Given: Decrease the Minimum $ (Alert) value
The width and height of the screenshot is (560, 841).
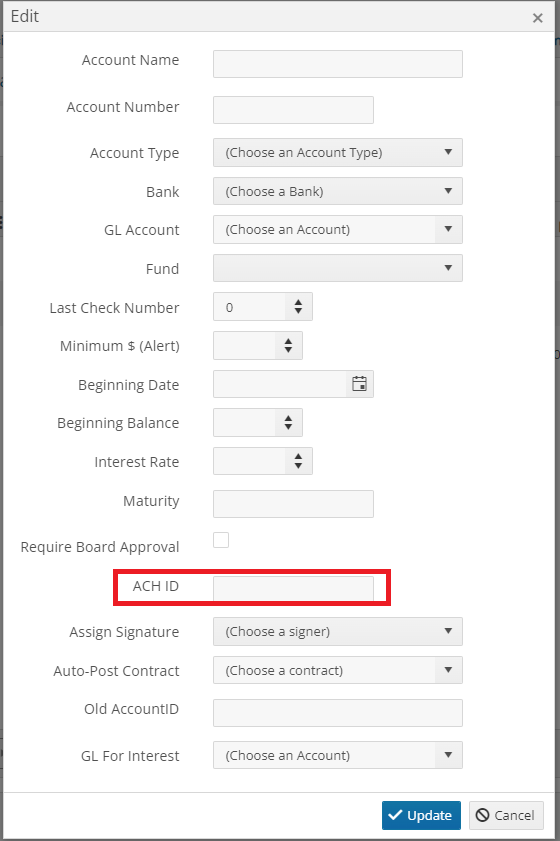Looking at the screenshot, I should coord(288,350).
